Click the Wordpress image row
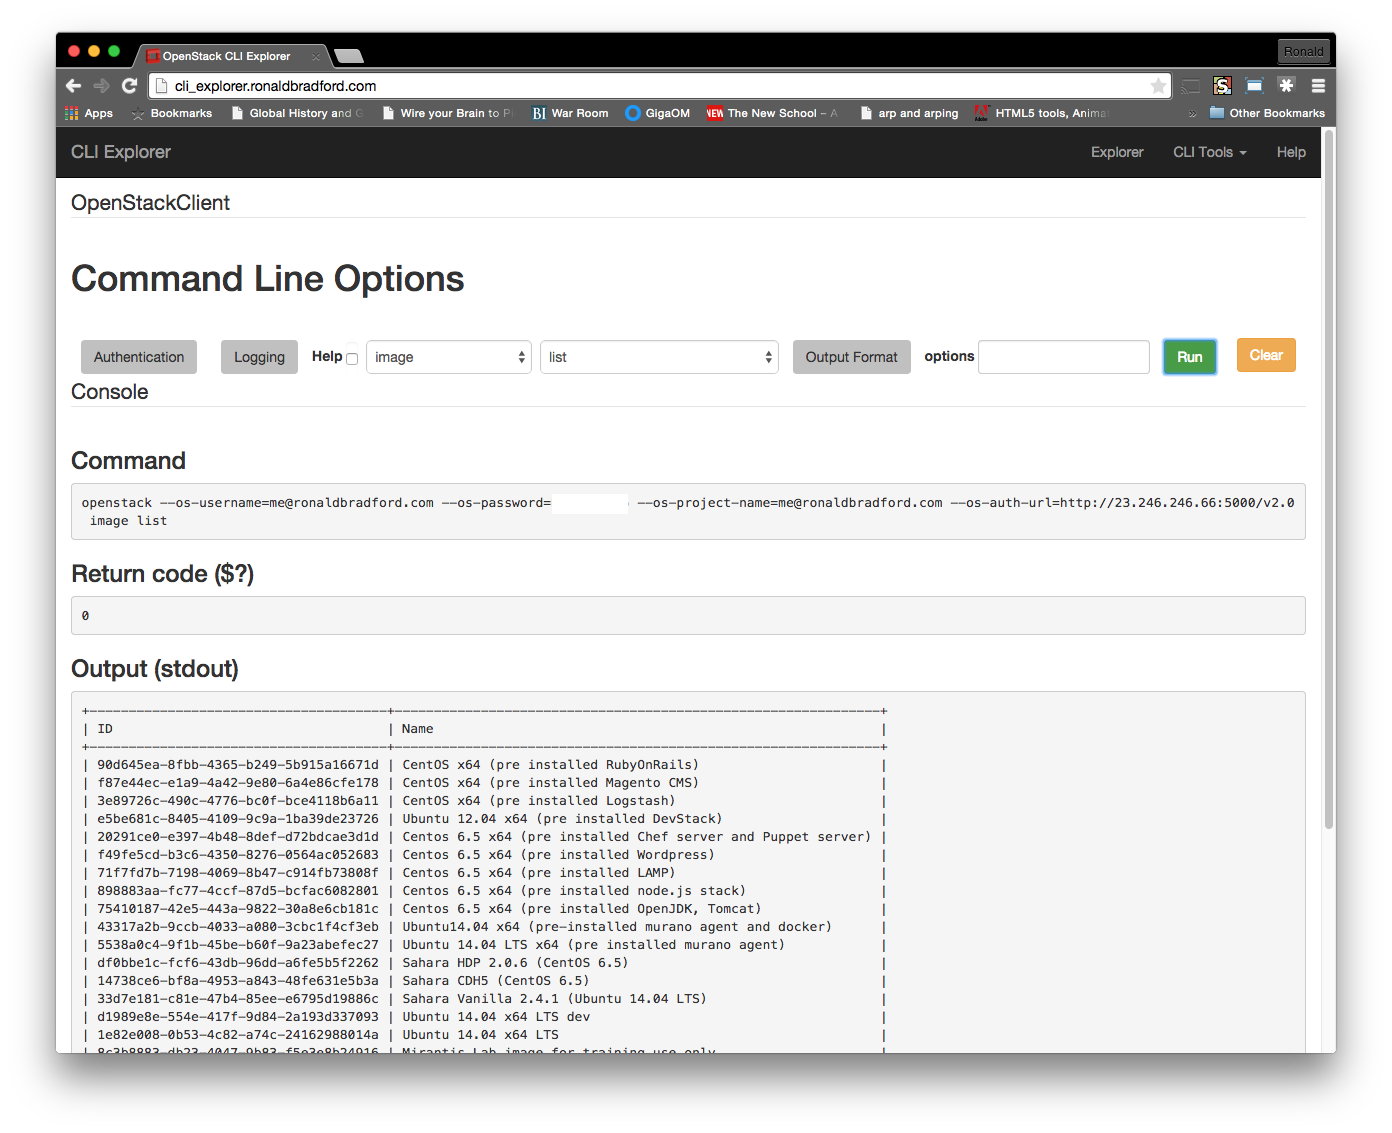Screen dimensions: 1392x1133 pyautogui.click(x=484, y=855)
